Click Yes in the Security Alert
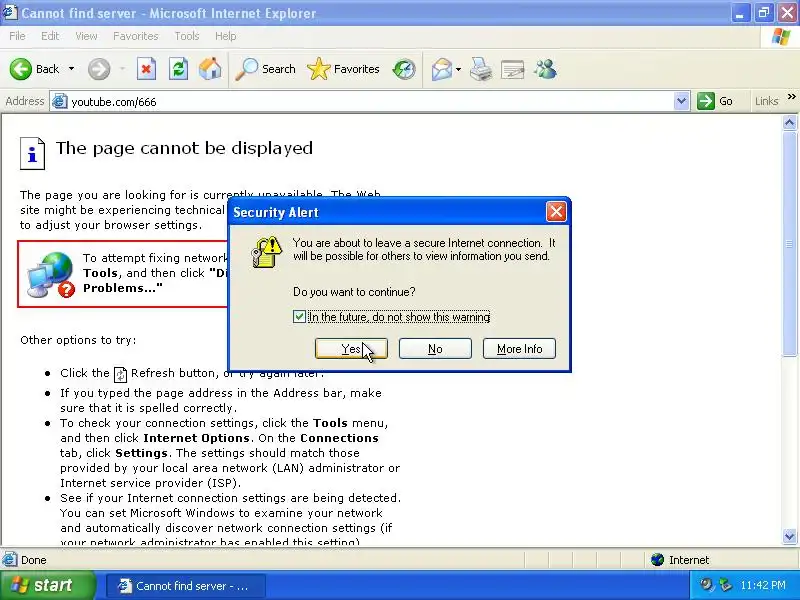This screenshot has height=600, width=800. click(x=351, y=349)
